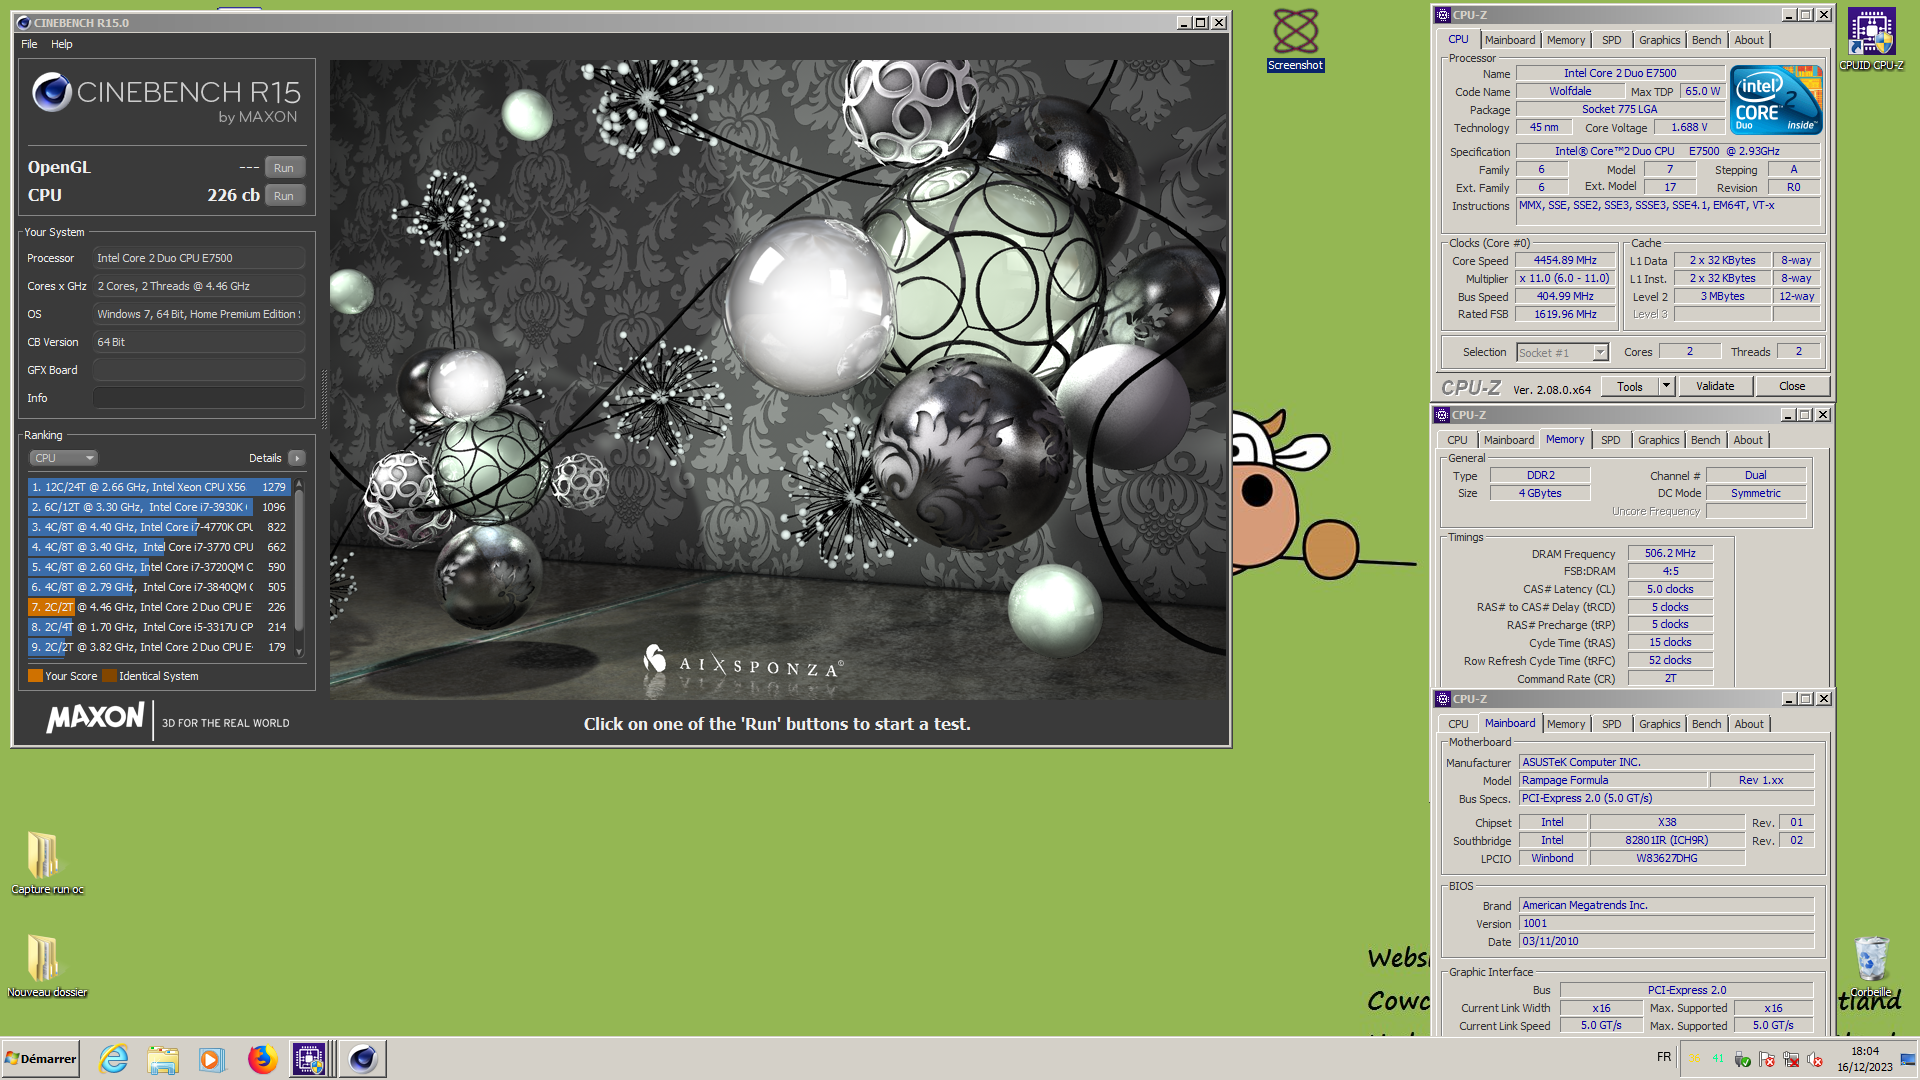This screenshot has height=1080, width=1920.
Task: Open the Help menu in Cinebench
Action: pos(62,44)
